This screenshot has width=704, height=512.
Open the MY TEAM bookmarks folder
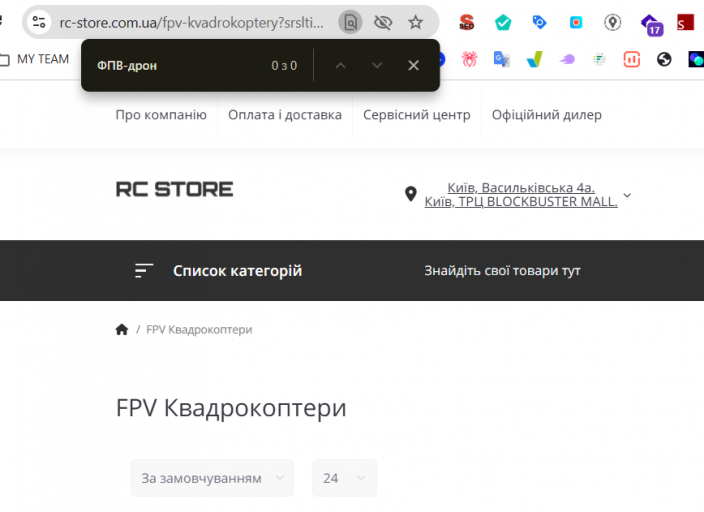coord(35,59)
